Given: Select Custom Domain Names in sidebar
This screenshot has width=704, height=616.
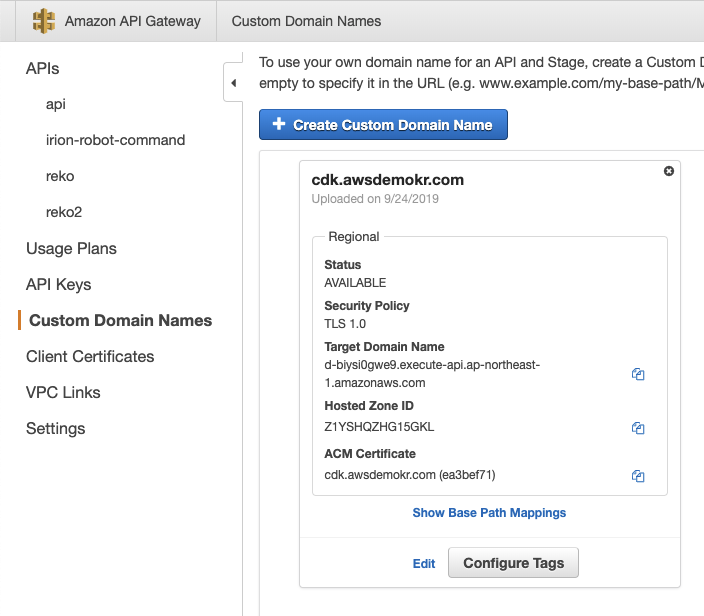Looking at the screenshot, I should click(x=120, y=321).
